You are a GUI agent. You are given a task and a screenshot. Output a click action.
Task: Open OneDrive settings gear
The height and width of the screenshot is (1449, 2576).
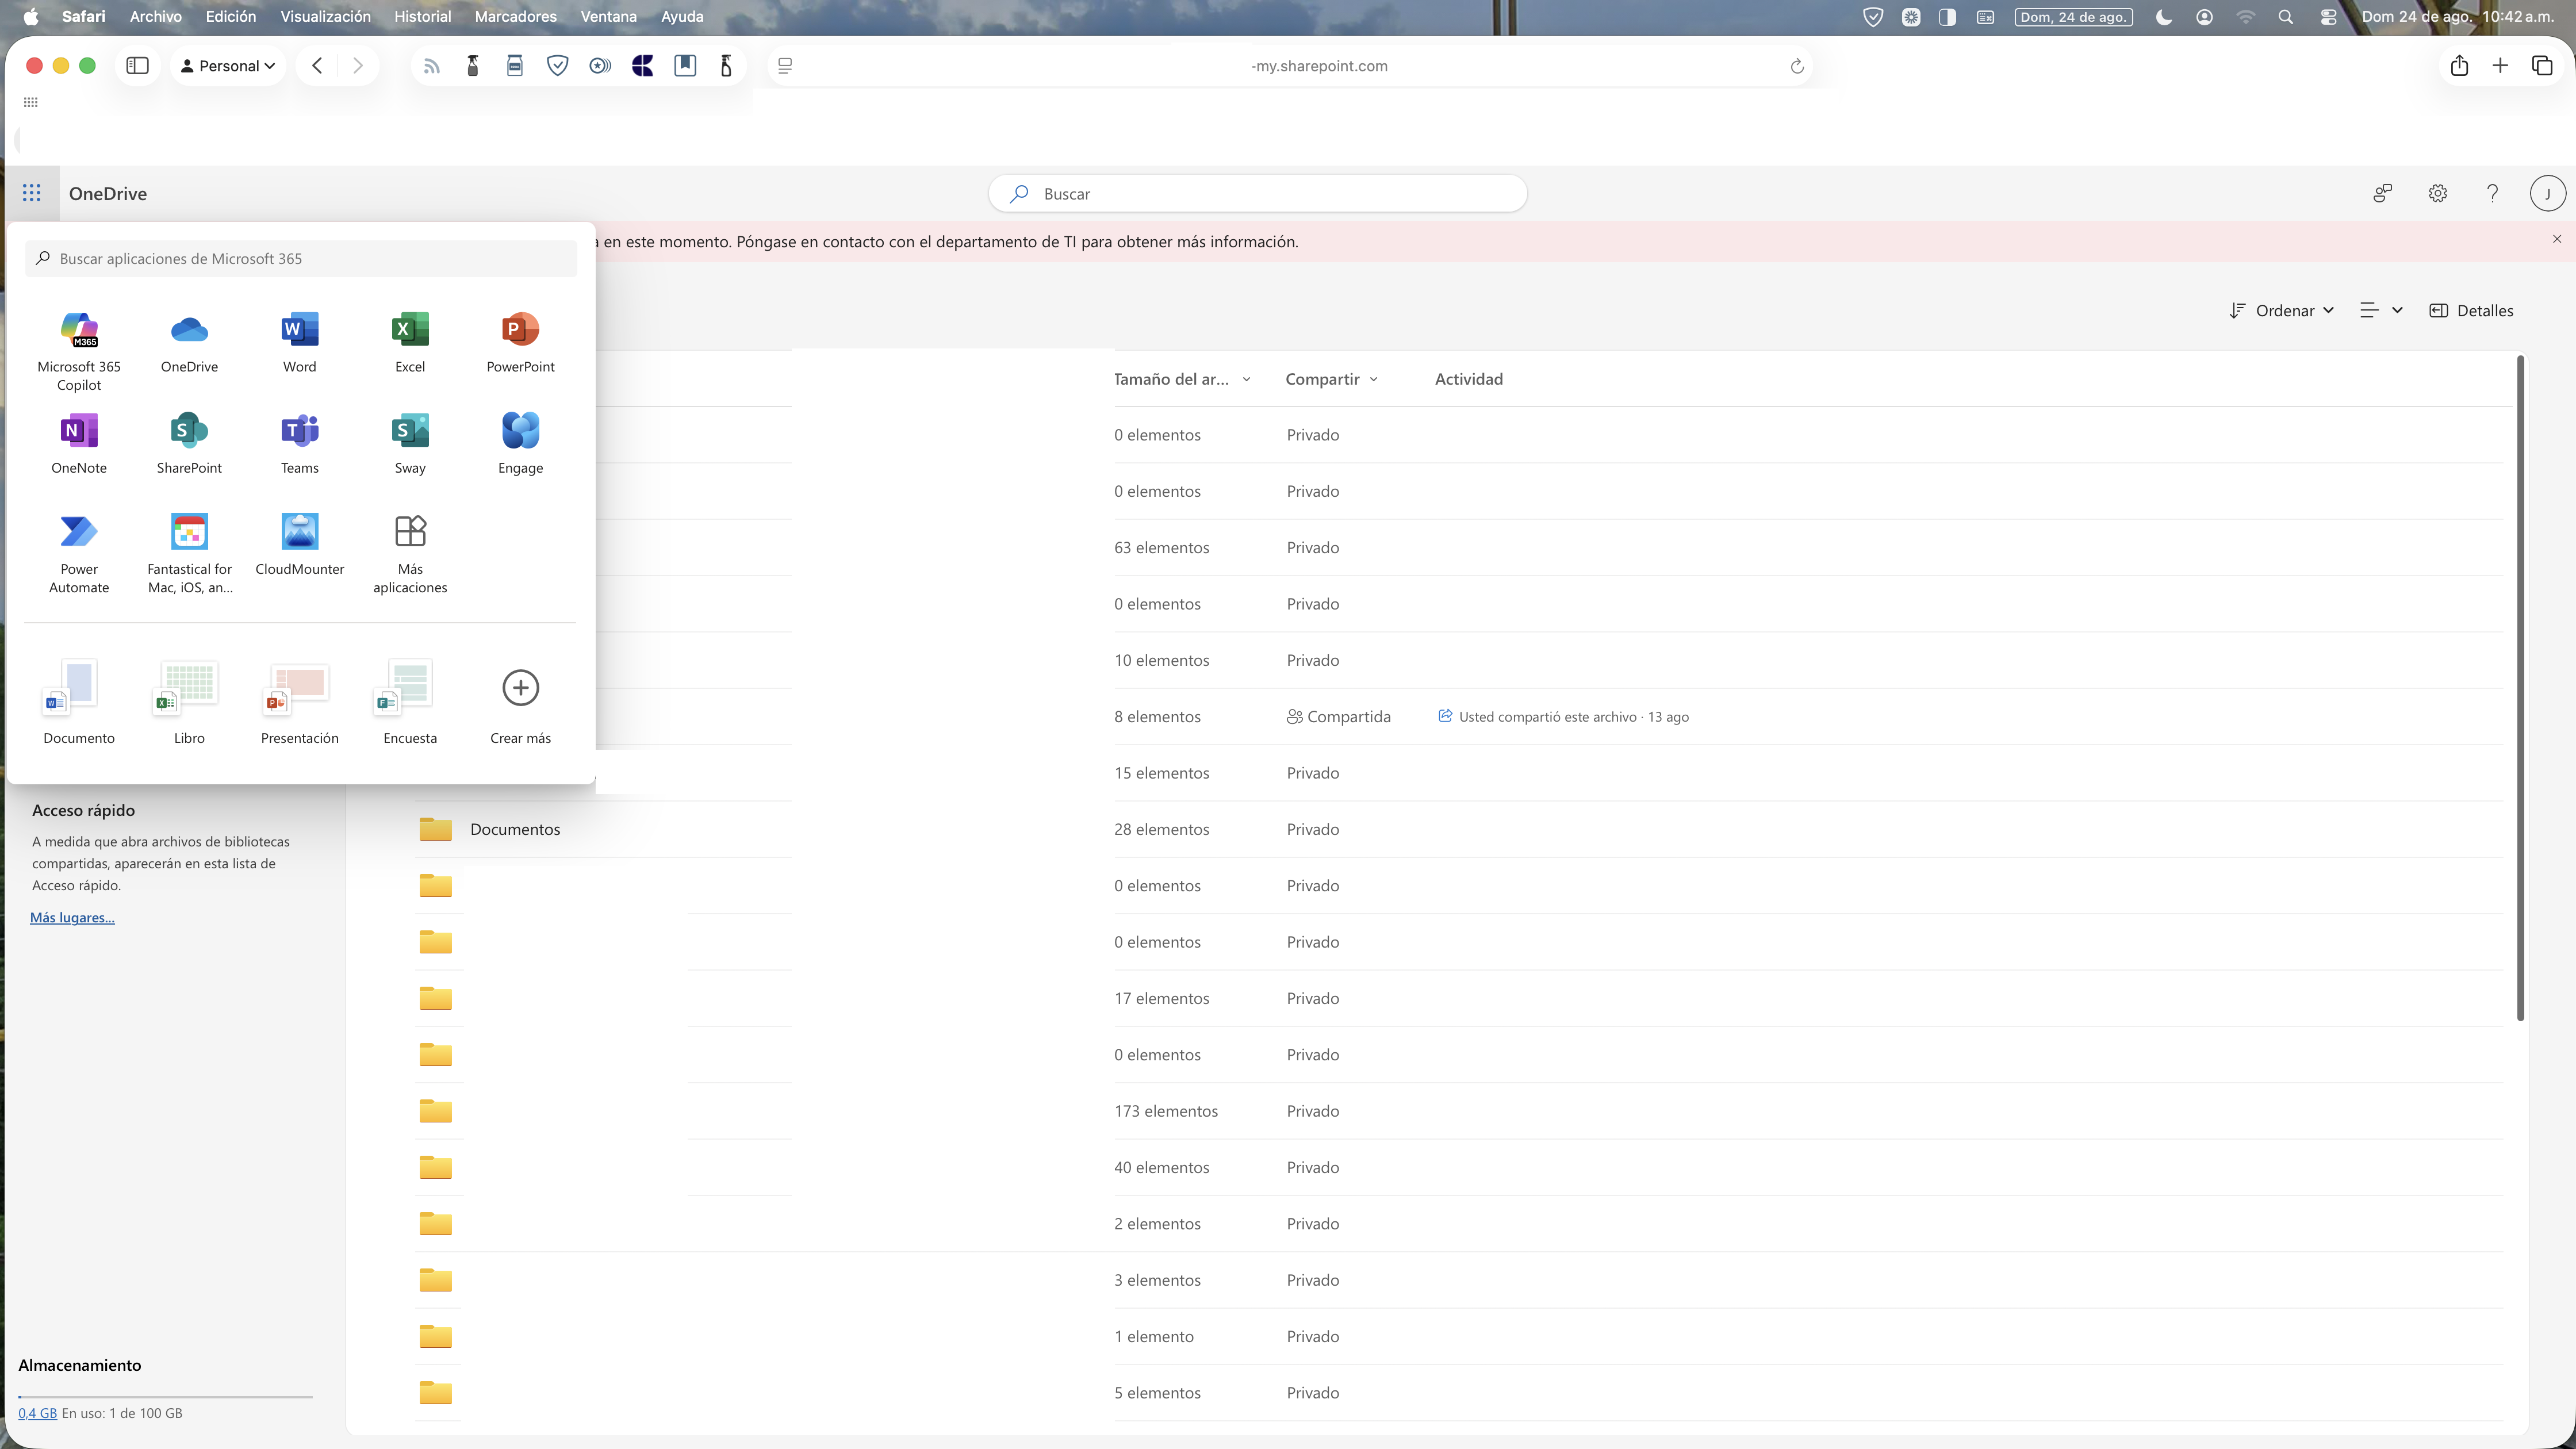point(2438,193)
